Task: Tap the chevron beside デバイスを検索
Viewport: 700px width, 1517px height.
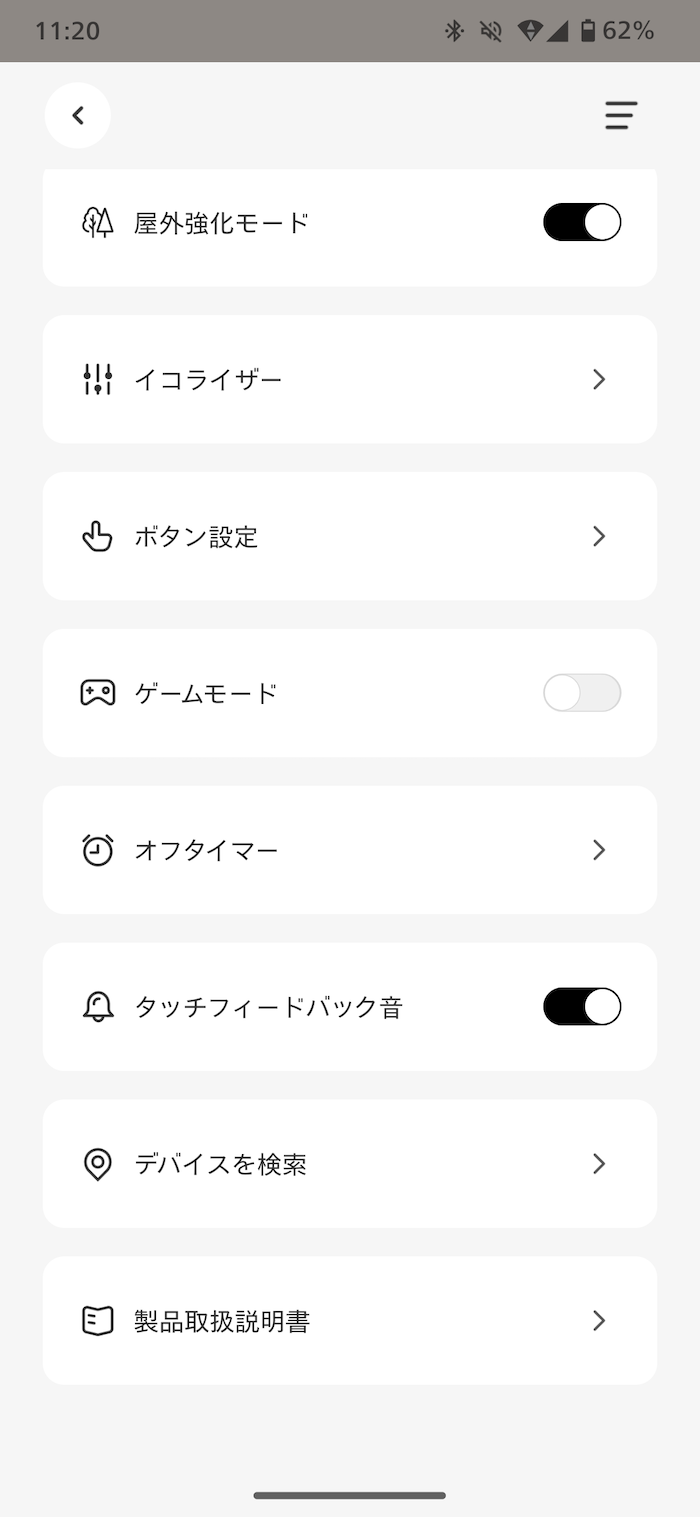Action: (x=599, y=1164)
